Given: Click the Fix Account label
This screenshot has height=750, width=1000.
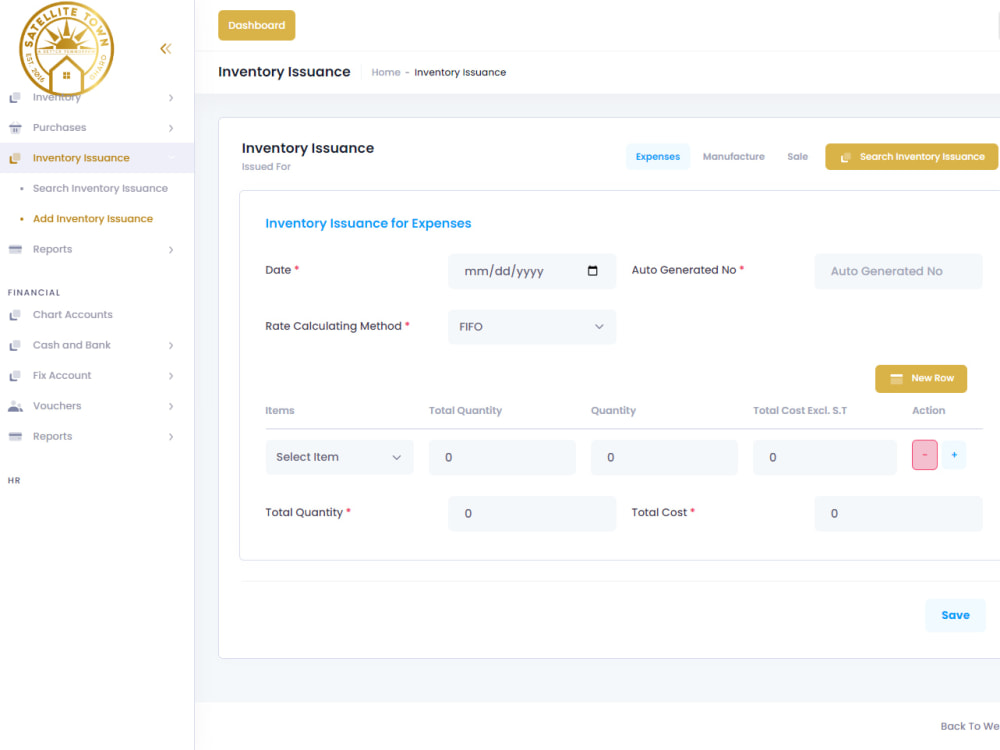Looking at the screenshot, I should point(62,376).
